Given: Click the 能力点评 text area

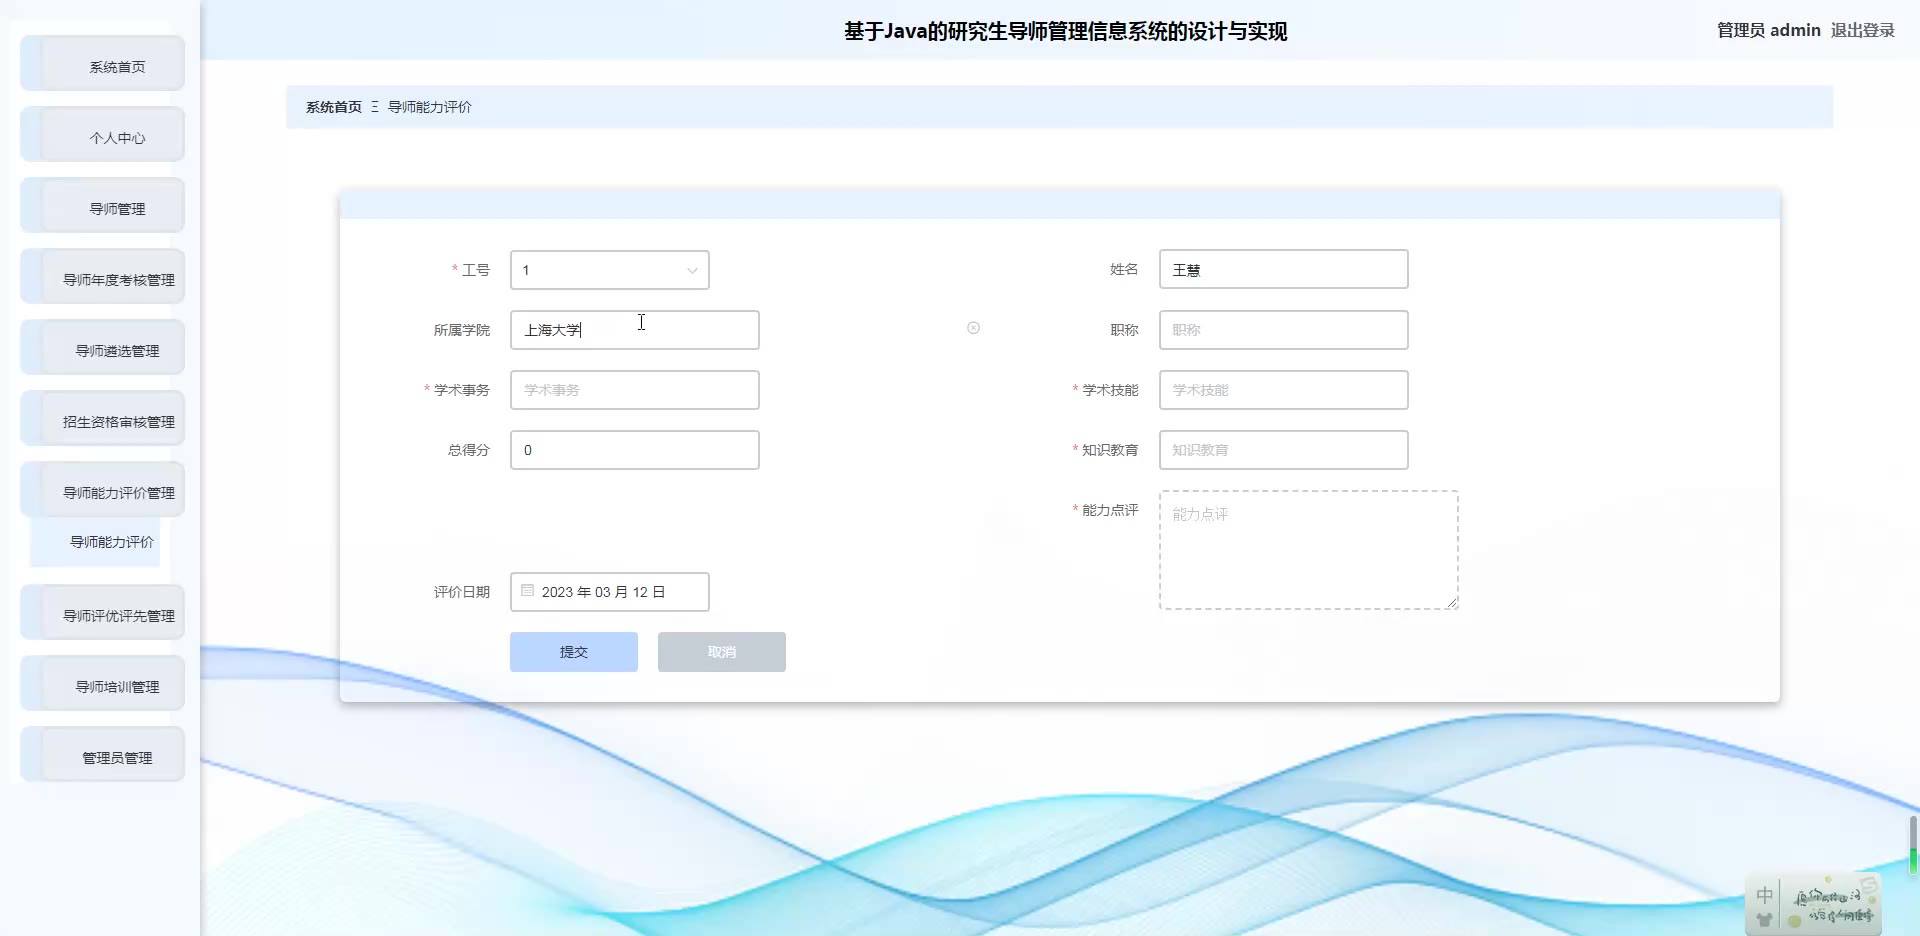Looking at the screenshot, I should point(1309,550).
